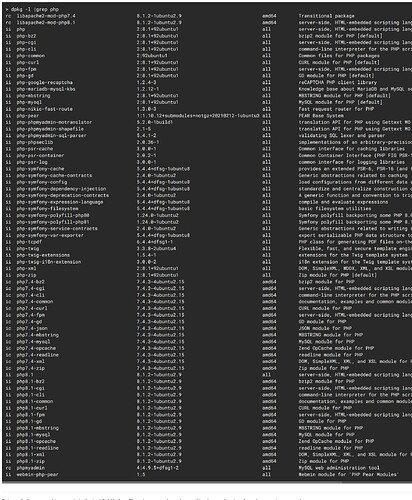Screen dimensions: 412x500
Task: Click the 'Fast request router for PHP' description
Action: coord(336,109)
